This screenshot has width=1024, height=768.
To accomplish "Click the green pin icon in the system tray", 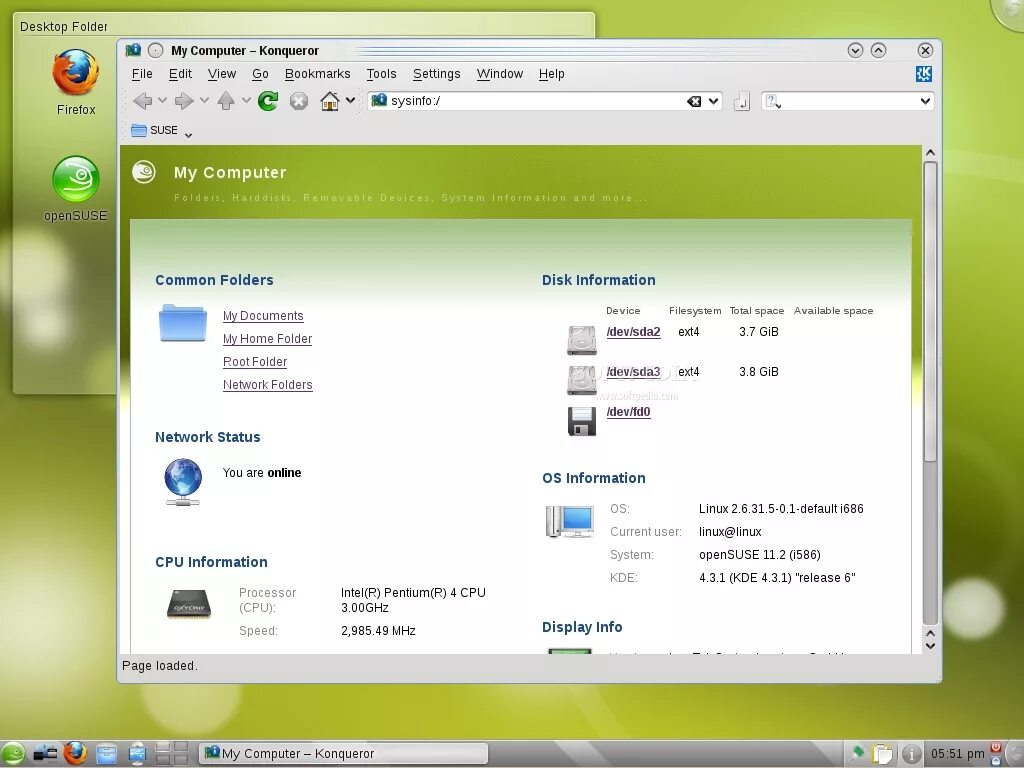I will 856,753.
